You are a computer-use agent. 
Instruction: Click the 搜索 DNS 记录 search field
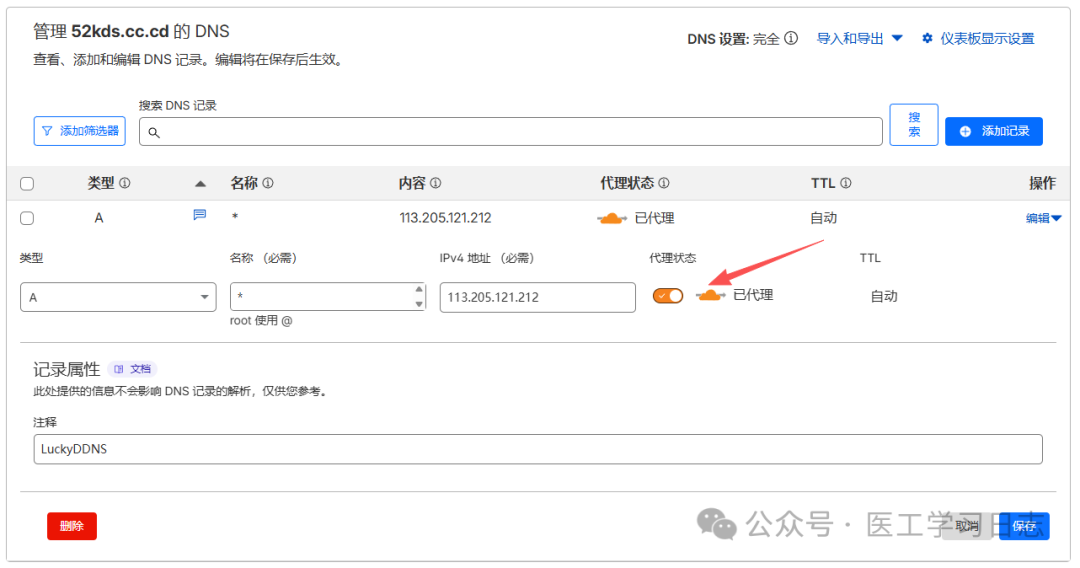(510, 132)
